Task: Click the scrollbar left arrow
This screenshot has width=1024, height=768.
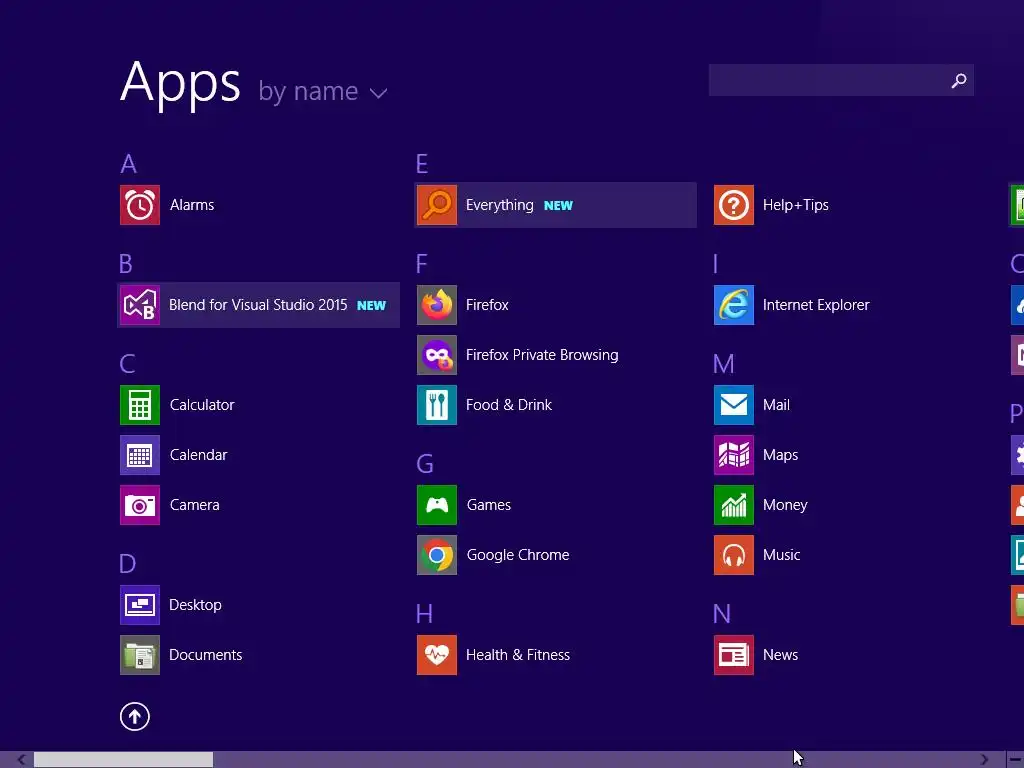Action: (21, 760)
